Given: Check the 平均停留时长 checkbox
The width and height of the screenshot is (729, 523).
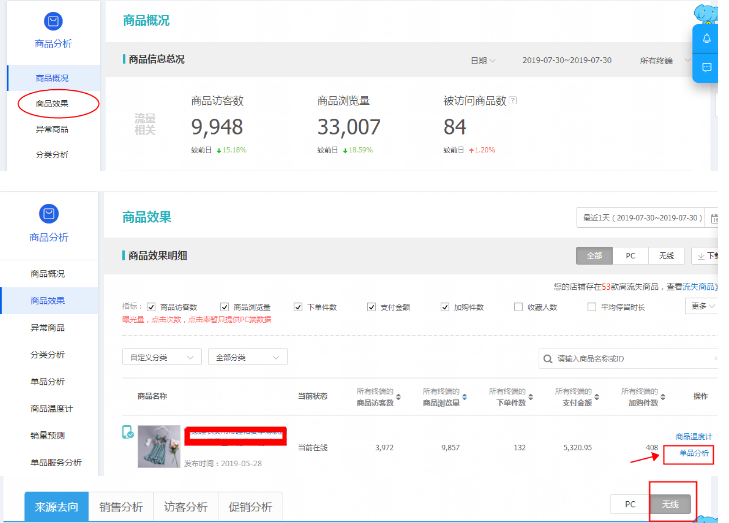Looking at the screenshot, I should 591,307.
